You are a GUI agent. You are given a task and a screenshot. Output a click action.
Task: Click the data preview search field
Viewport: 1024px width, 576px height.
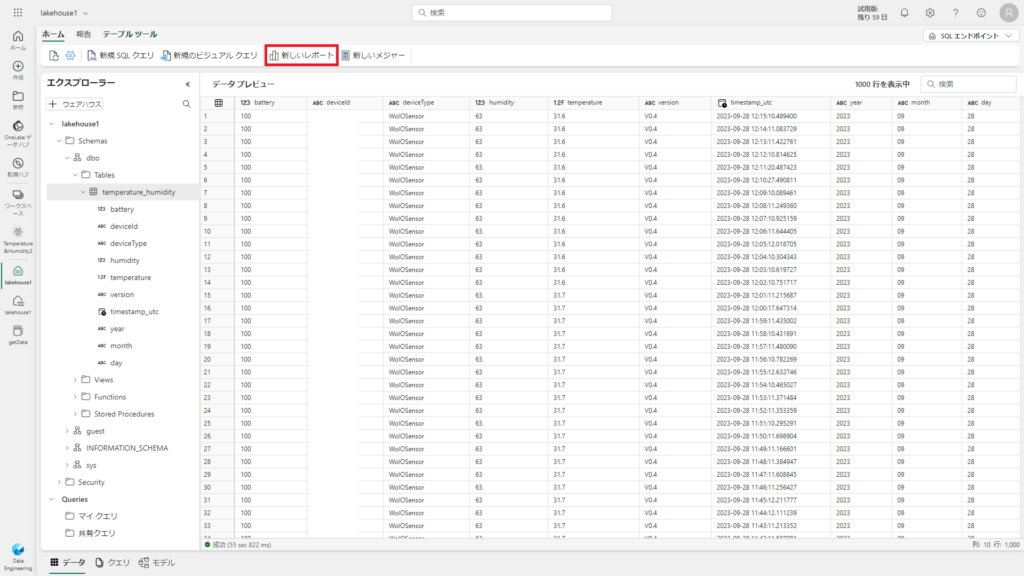(x=970, y=84)
